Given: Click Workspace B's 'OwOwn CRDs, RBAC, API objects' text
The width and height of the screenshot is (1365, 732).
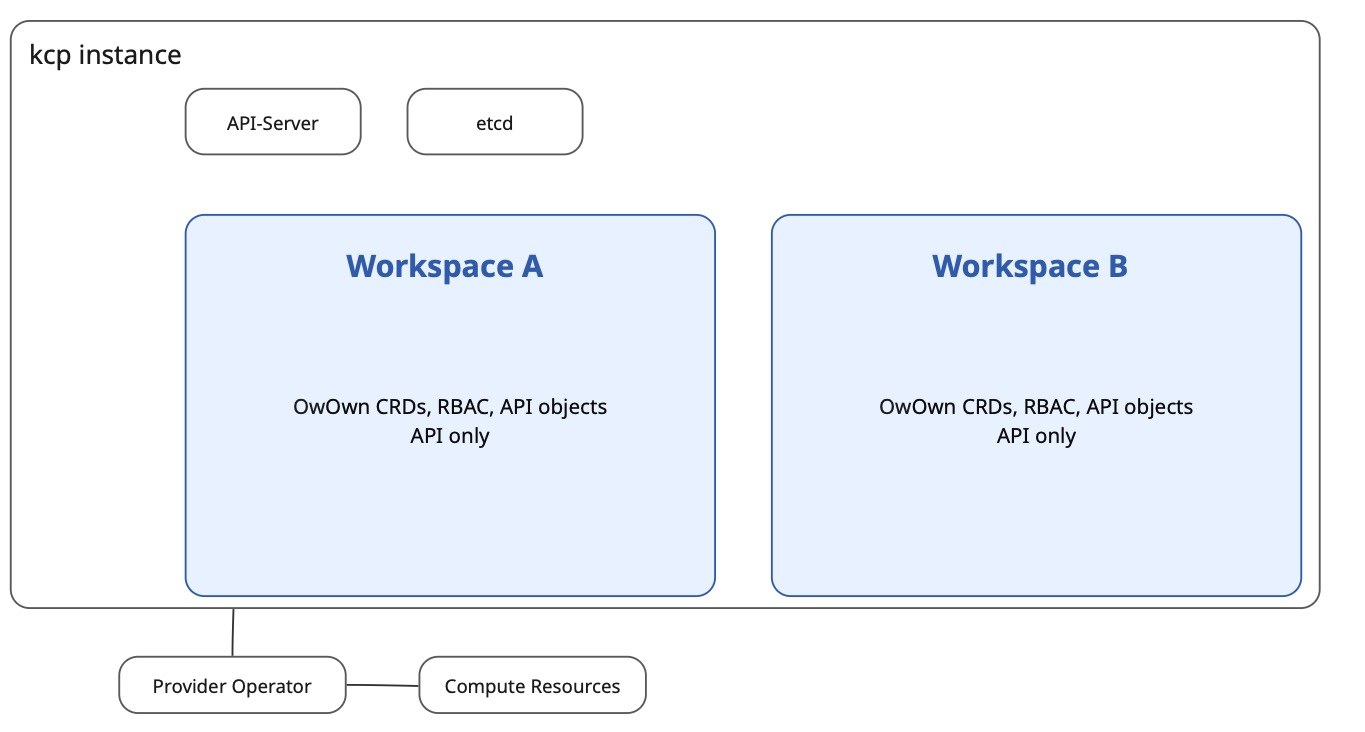Looking at the screenshot, I should [1036, 407].
